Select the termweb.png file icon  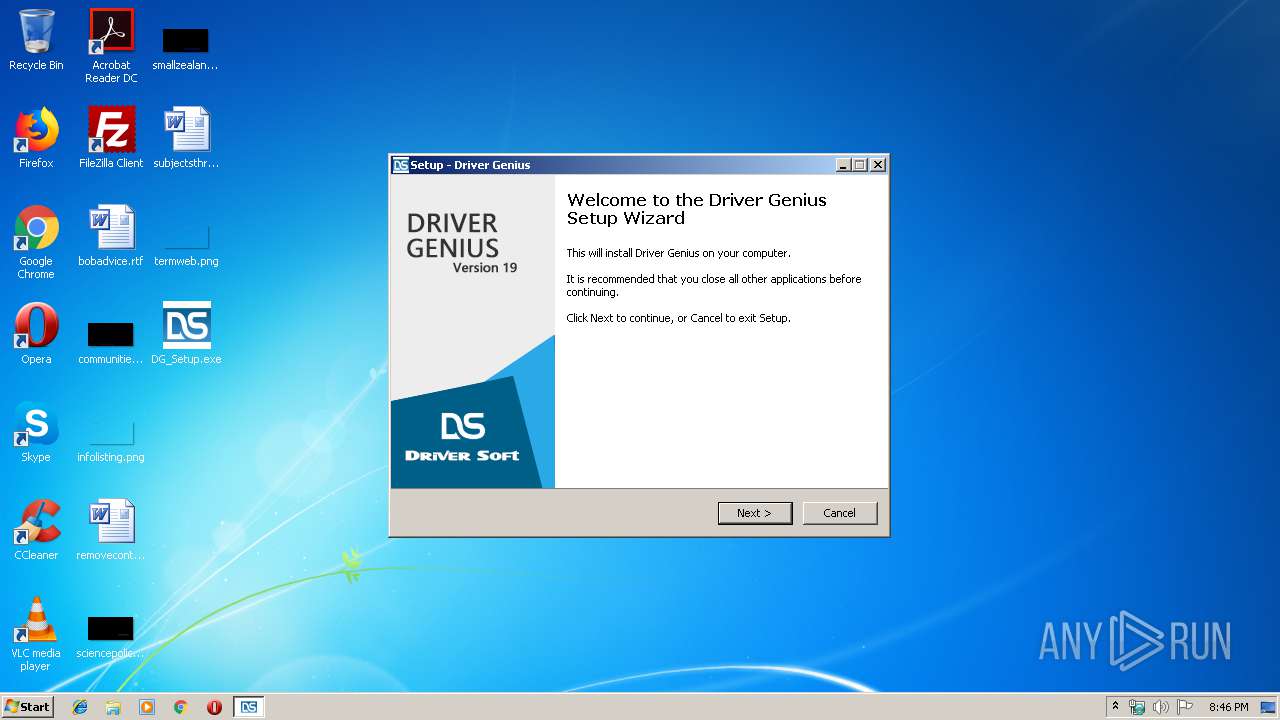tap(186, 245)
